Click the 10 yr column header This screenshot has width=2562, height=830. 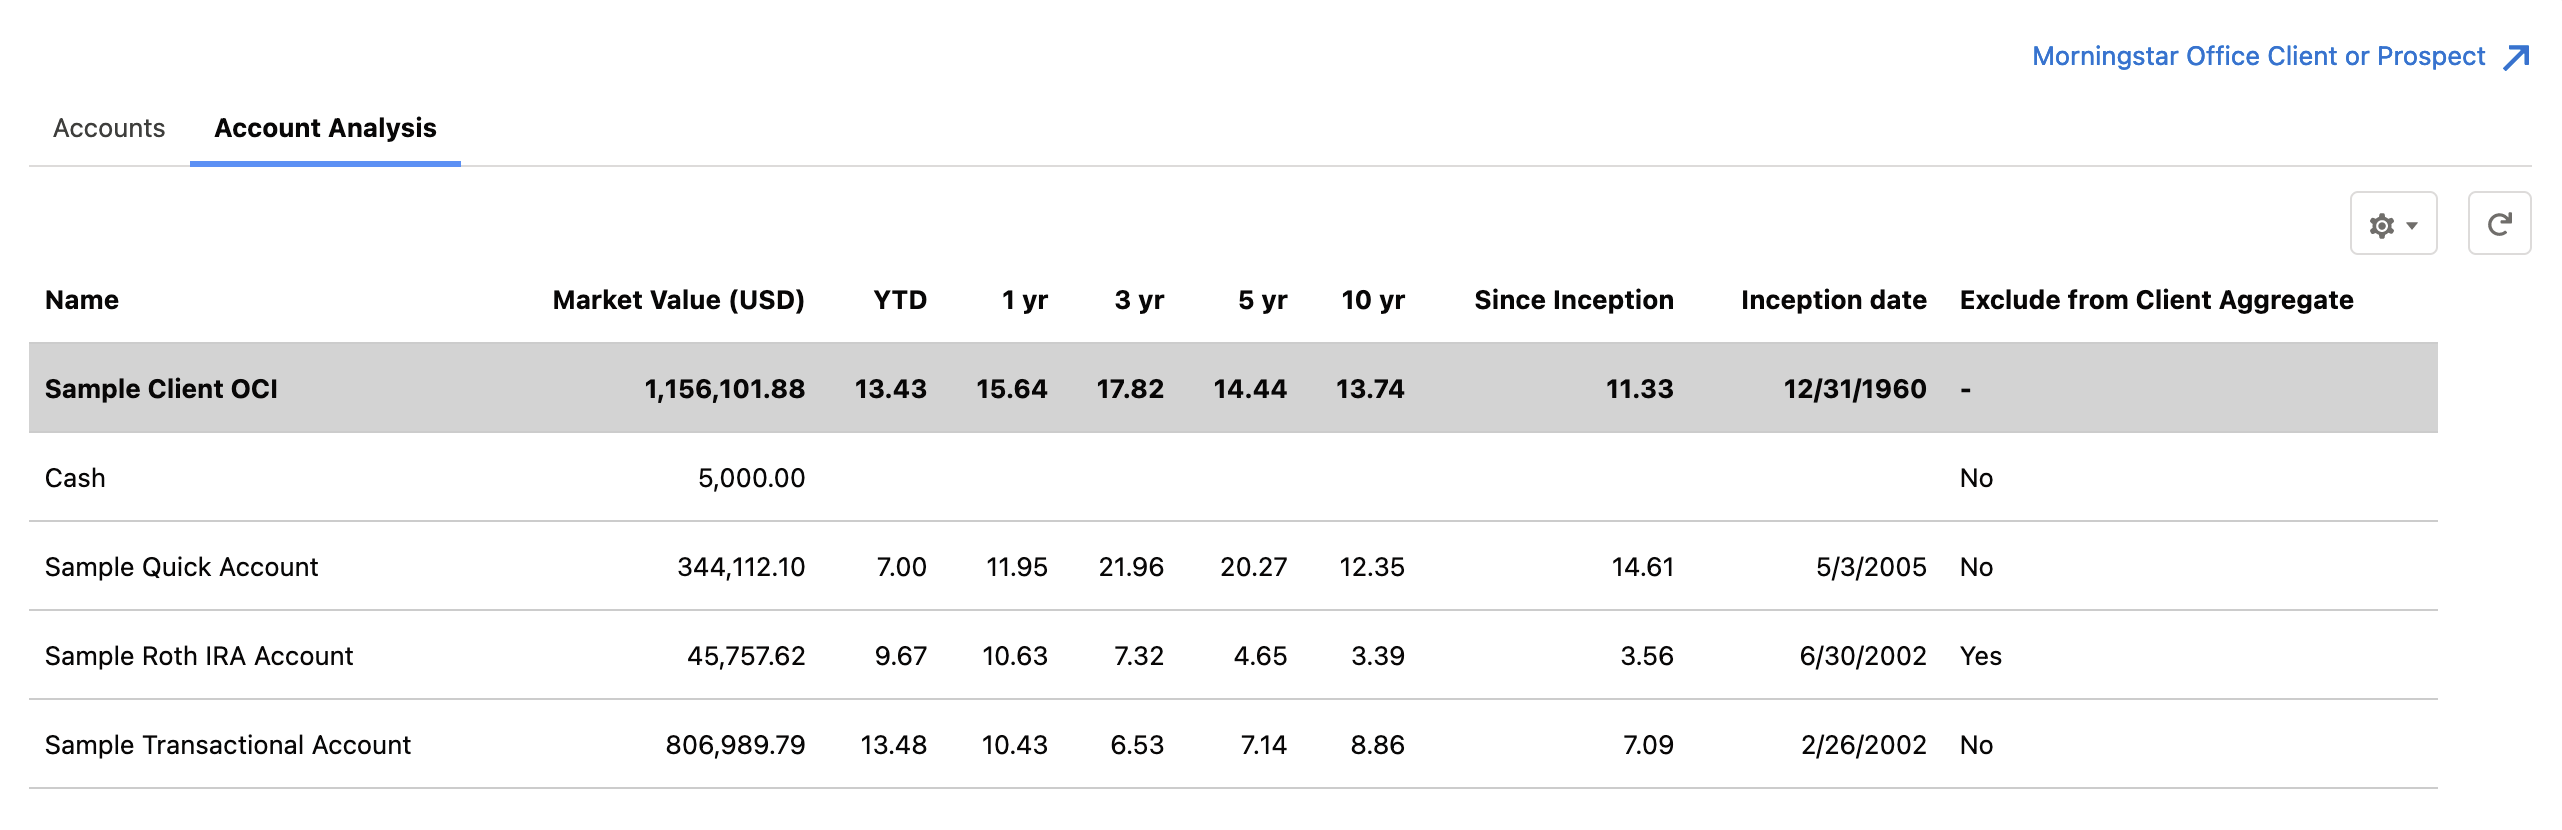click(x=1372, y=300)
